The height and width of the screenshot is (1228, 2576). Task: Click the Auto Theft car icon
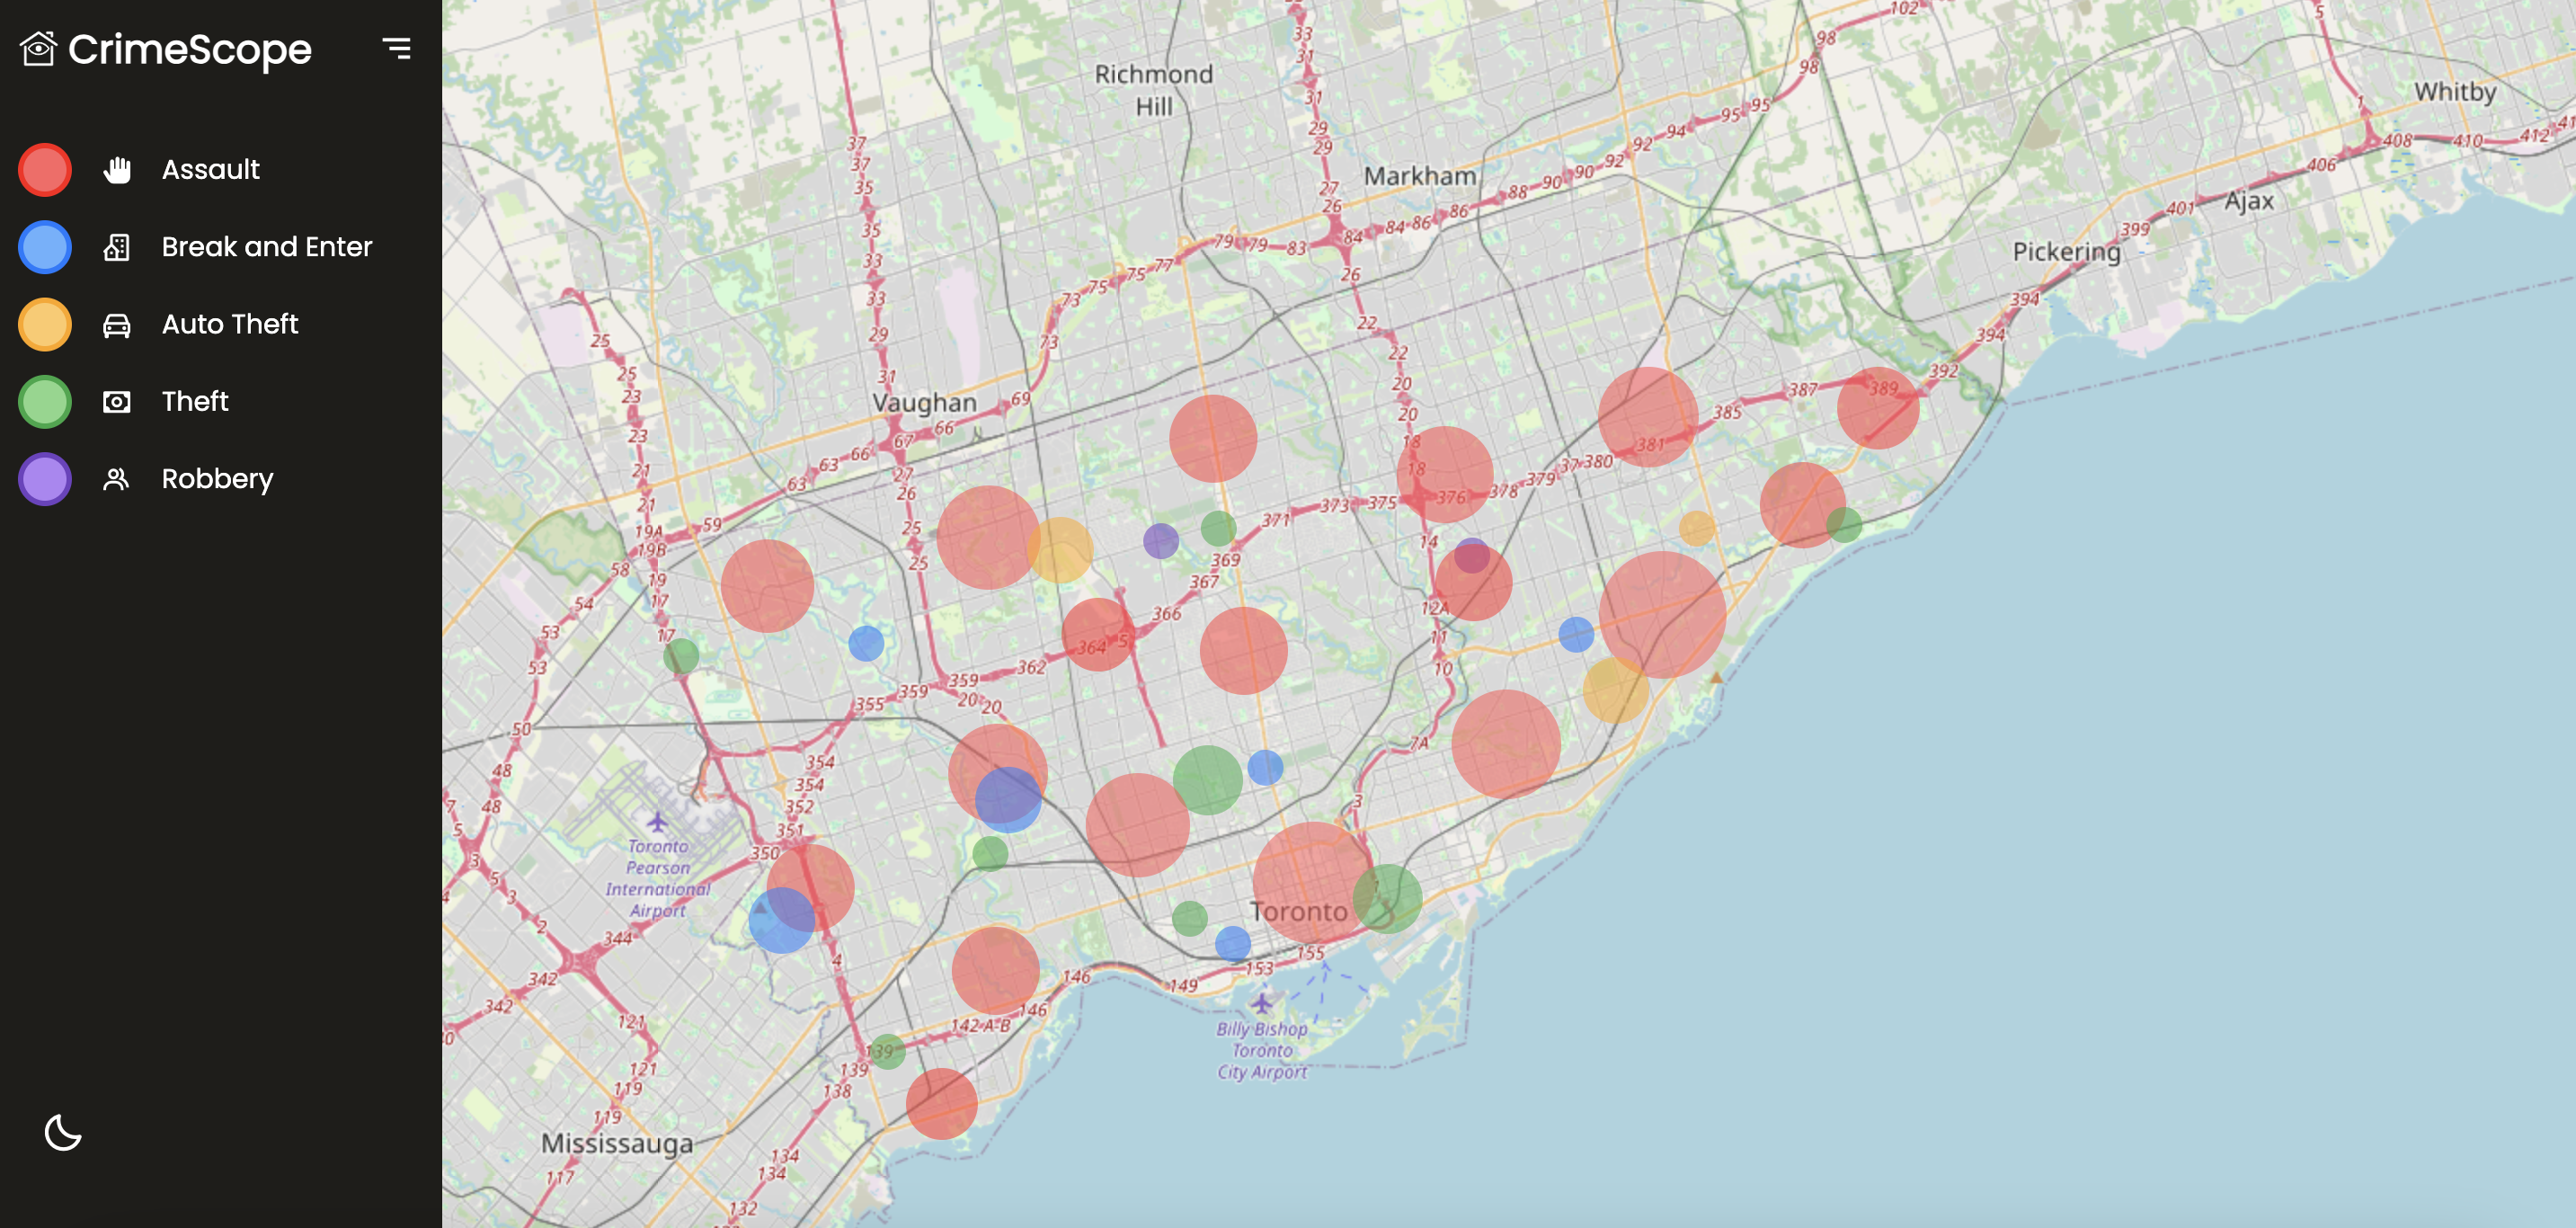click(x=117, y=325)
